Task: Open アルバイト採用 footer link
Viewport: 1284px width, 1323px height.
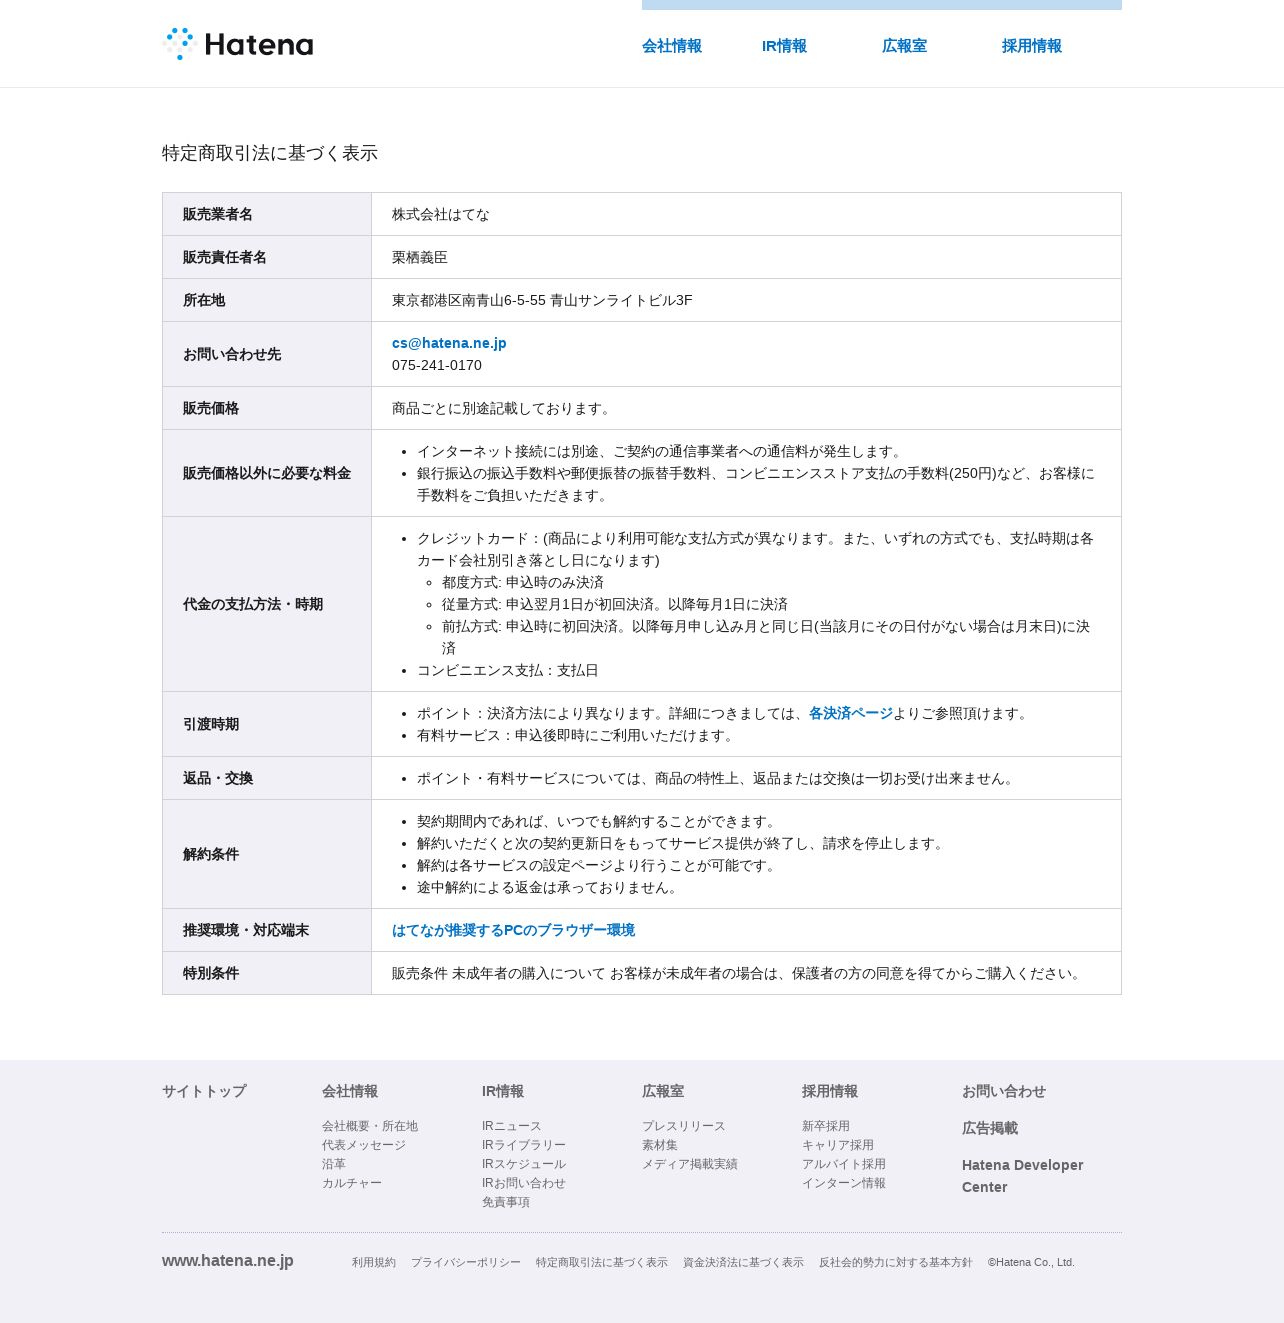Action: point(844,1164)
